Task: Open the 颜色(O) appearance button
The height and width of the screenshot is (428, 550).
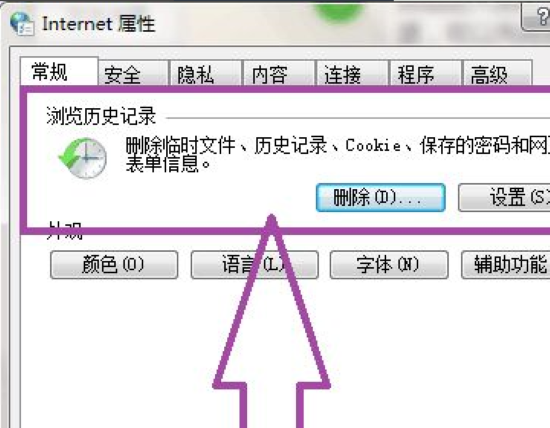Action: click(x=114, y=265)
